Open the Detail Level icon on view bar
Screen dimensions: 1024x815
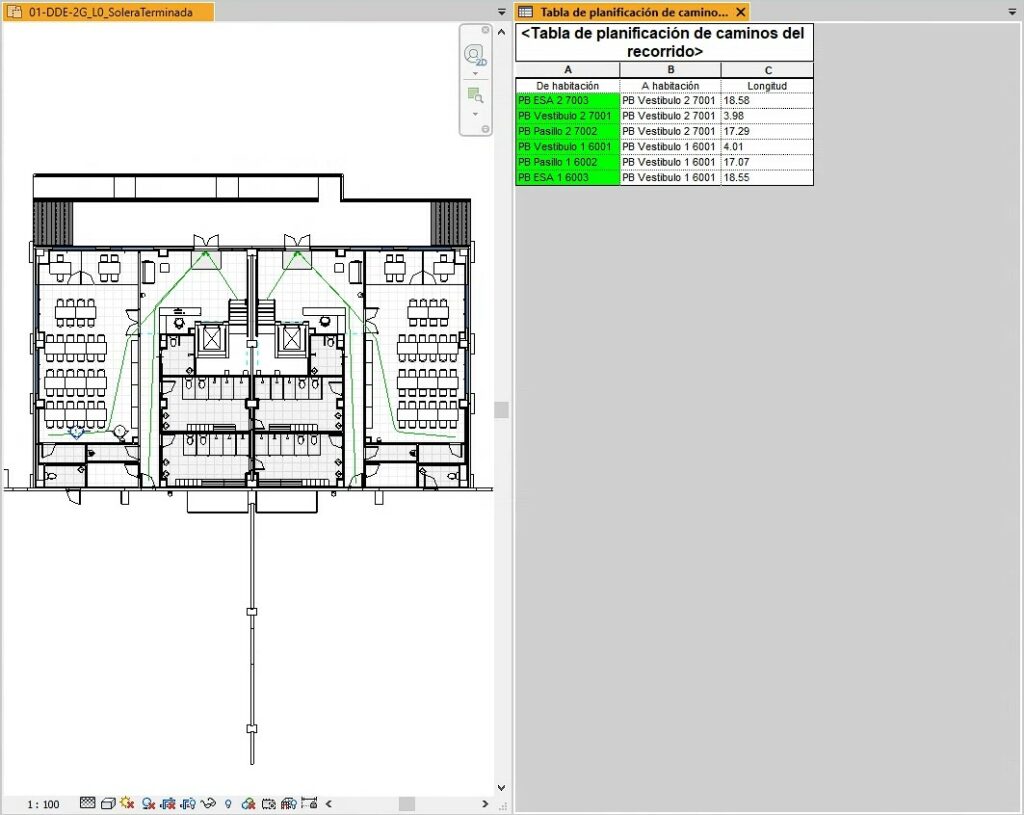[86, 803]
